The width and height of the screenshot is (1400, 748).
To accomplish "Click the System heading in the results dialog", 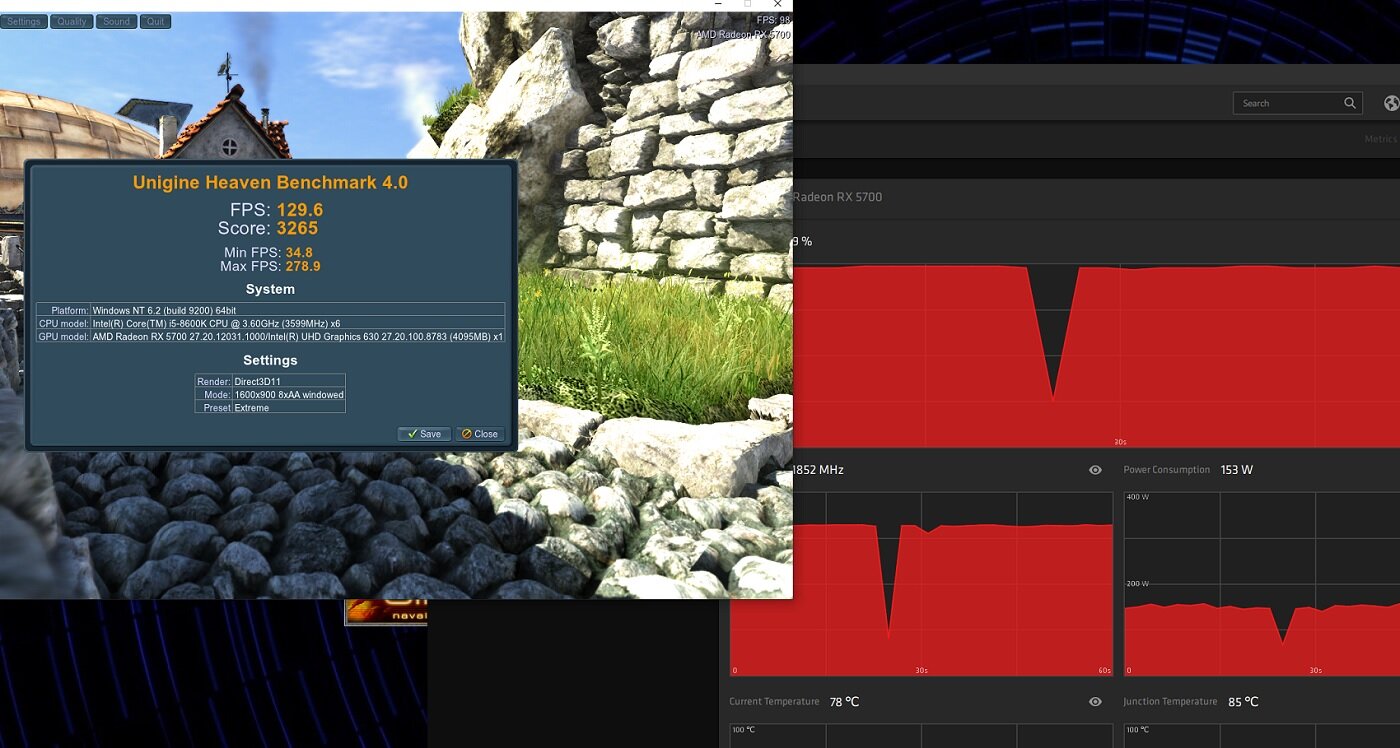I will 270,289.
